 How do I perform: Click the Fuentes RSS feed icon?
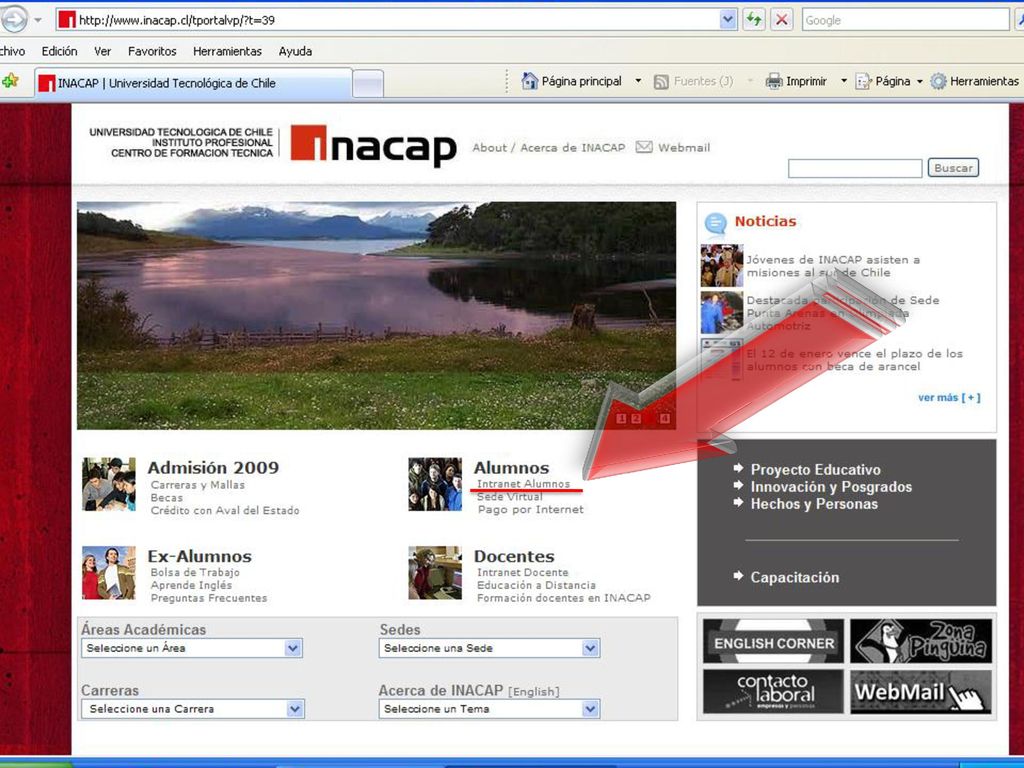point(661,82)
